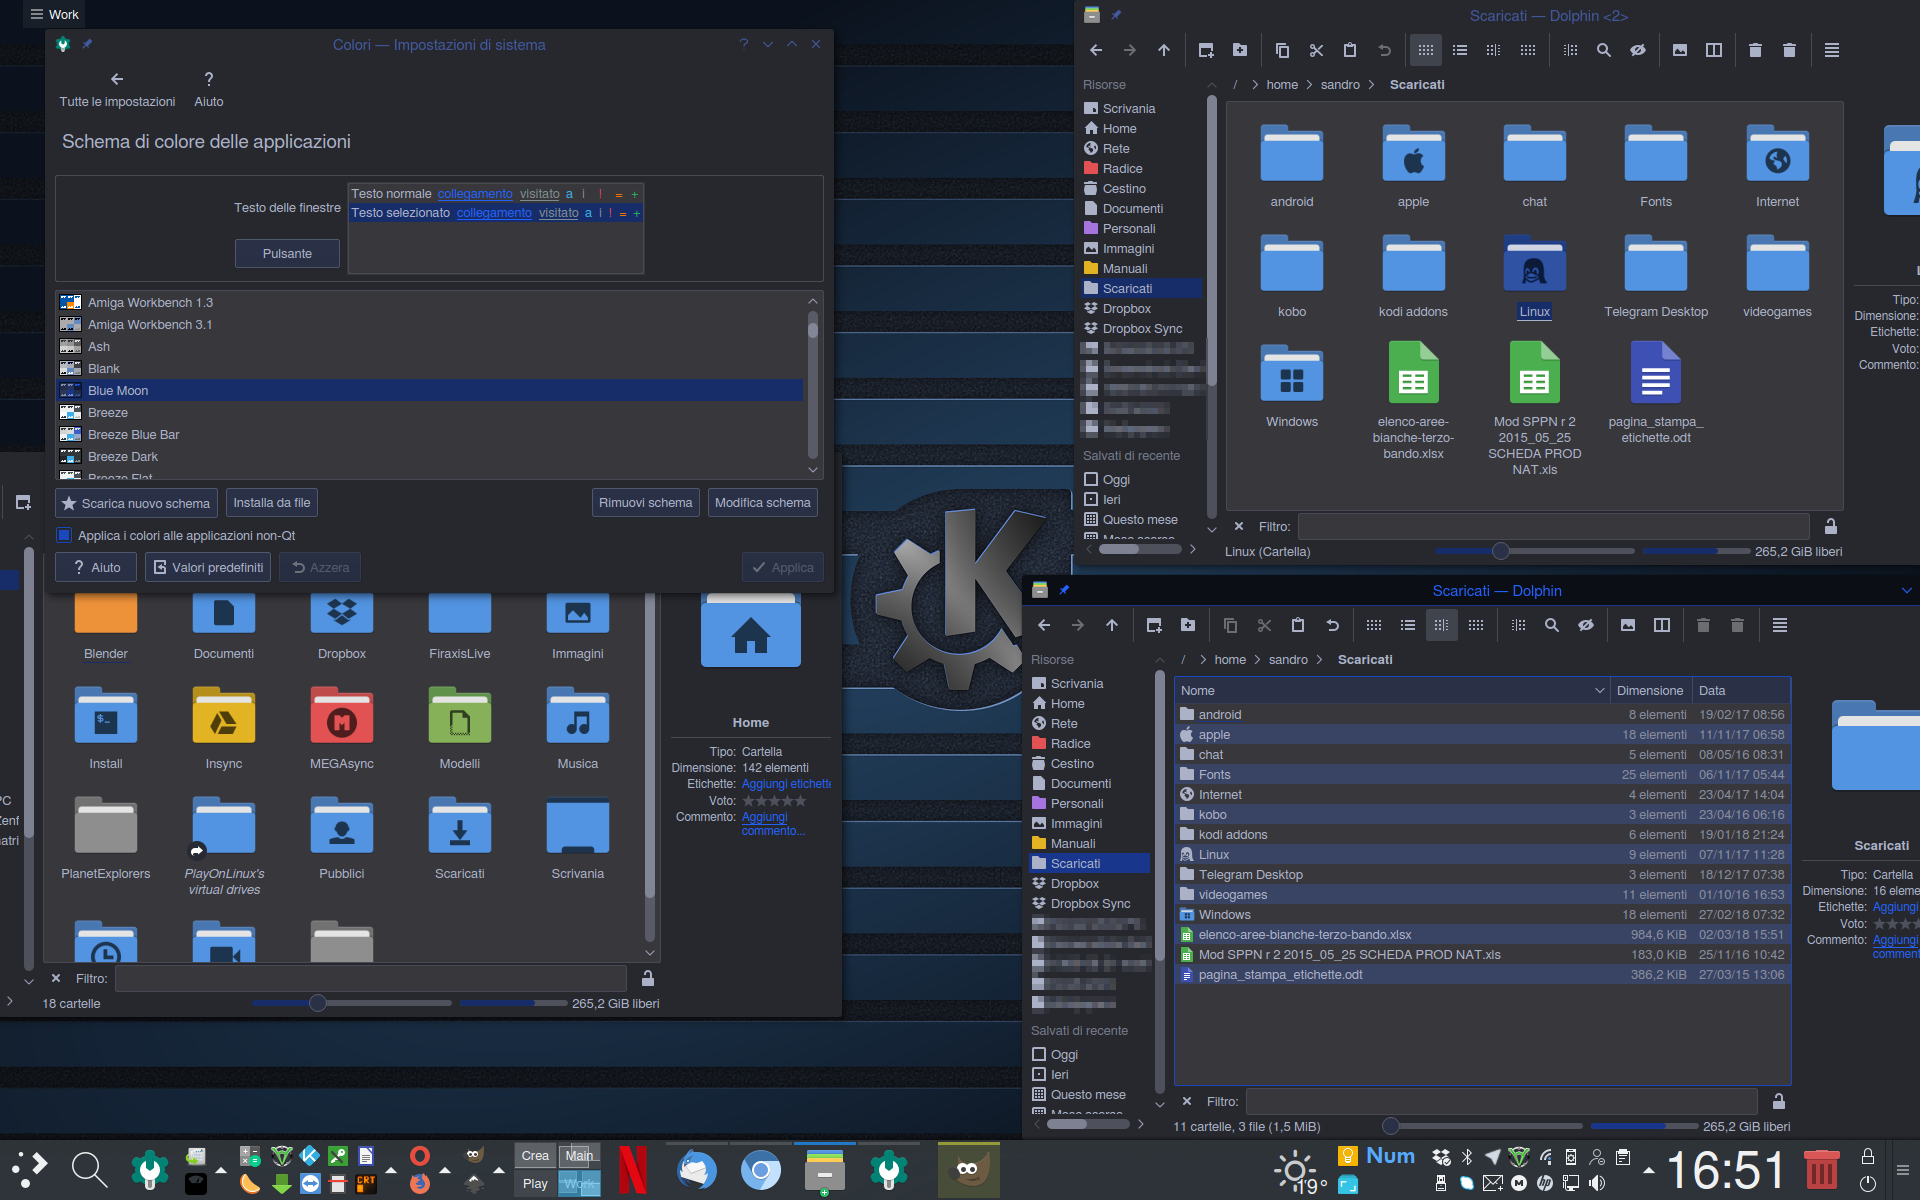Click the Nome column header dropdown arrow

click(x=1599, y=691)
